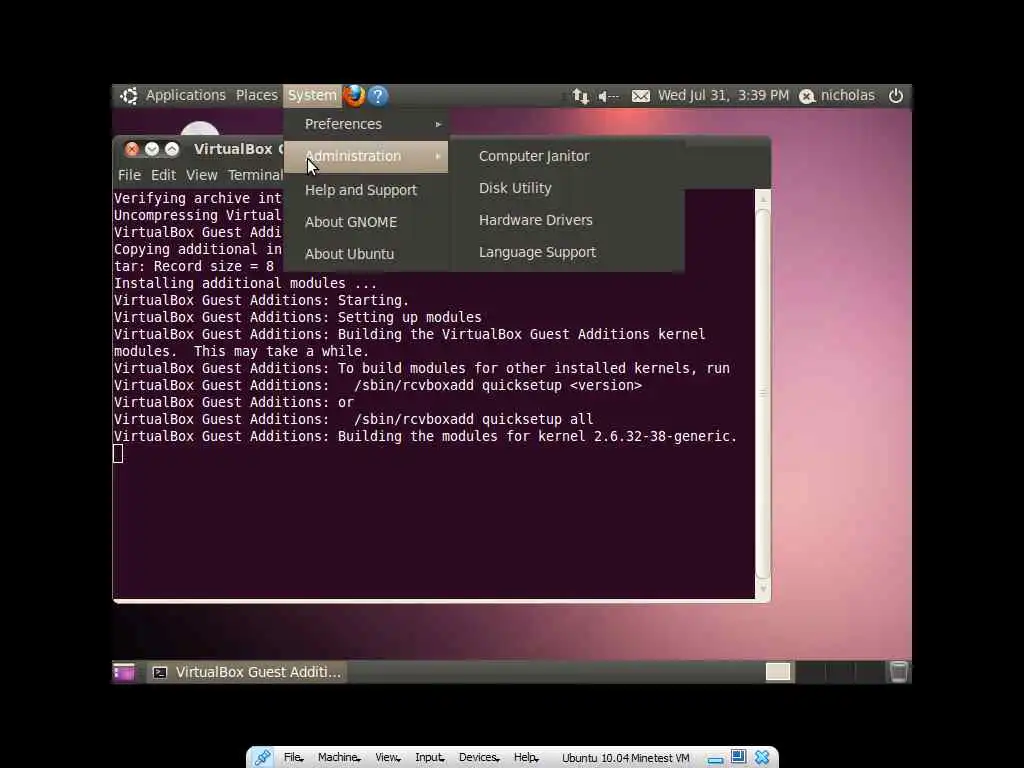The width and height of the screenshot is (1024, 768).
Task: Launch Computer Janitor
Action: click(567, 156)
